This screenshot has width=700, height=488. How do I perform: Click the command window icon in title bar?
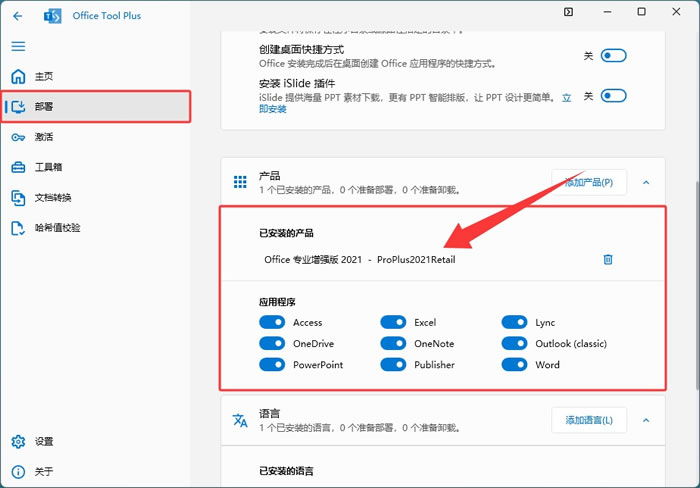coord(568,12)
